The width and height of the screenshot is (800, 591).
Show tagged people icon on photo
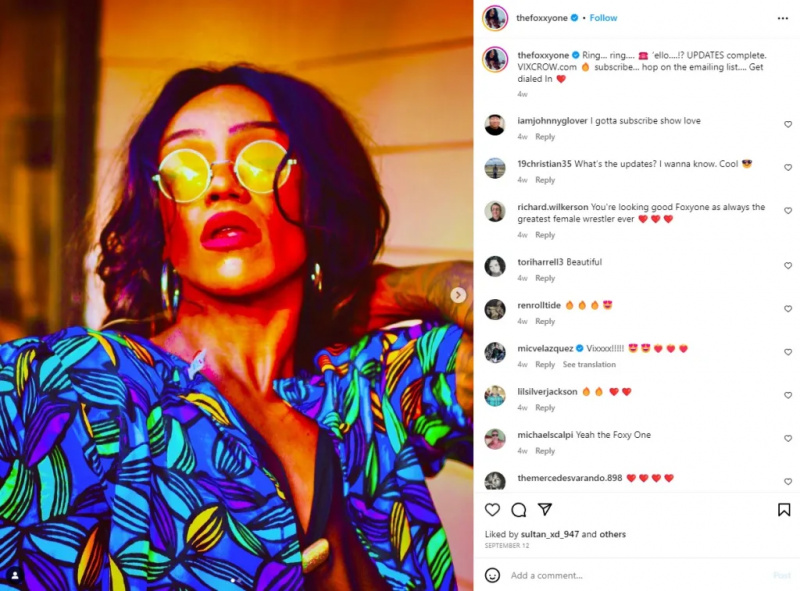15,575
